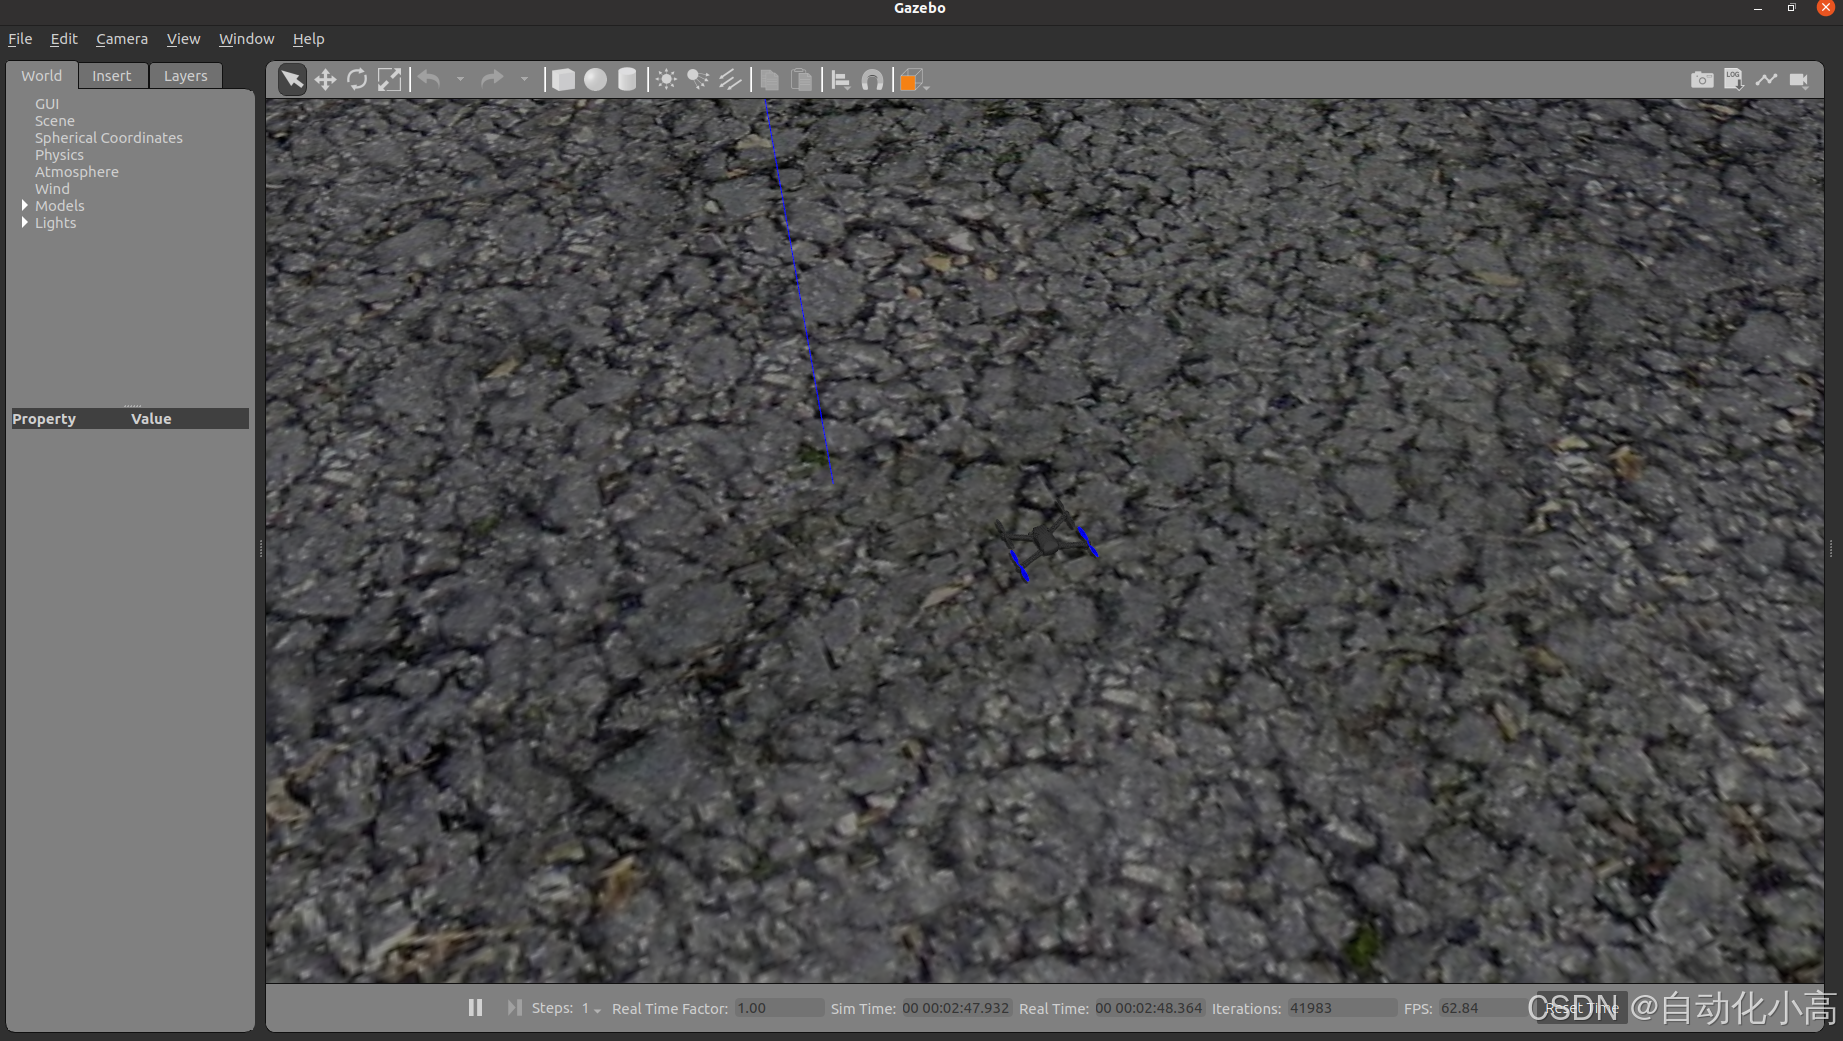Select Atmosphere in the world tree
This screenshot has height=1041, width=1843.
77,172
